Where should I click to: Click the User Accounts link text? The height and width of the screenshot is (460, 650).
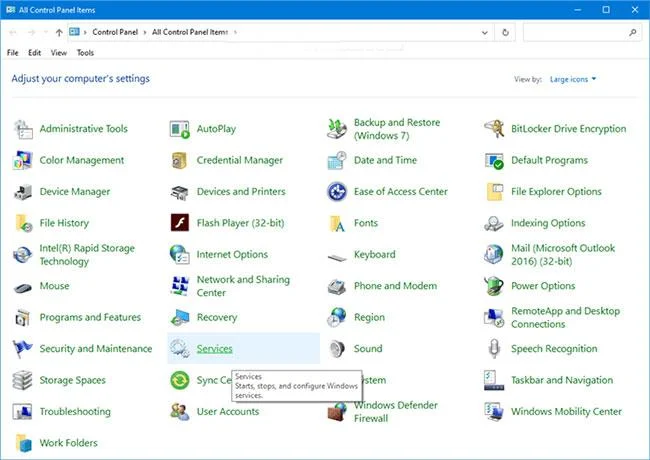click(228, 412)
